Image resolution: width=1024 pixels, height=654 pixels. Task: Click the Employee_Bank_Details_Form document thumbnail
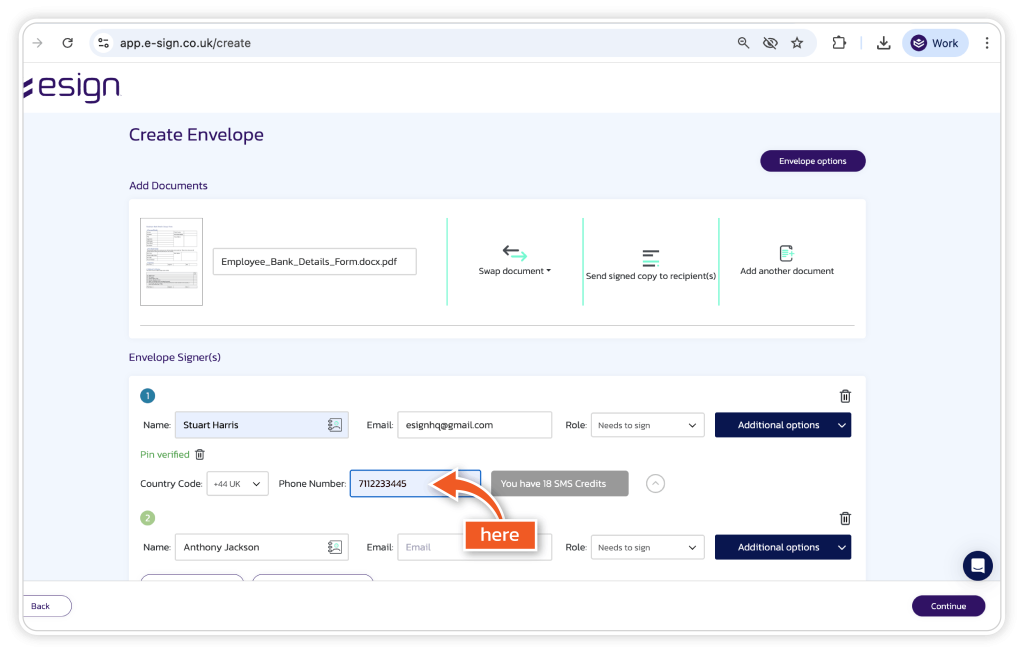171,262
